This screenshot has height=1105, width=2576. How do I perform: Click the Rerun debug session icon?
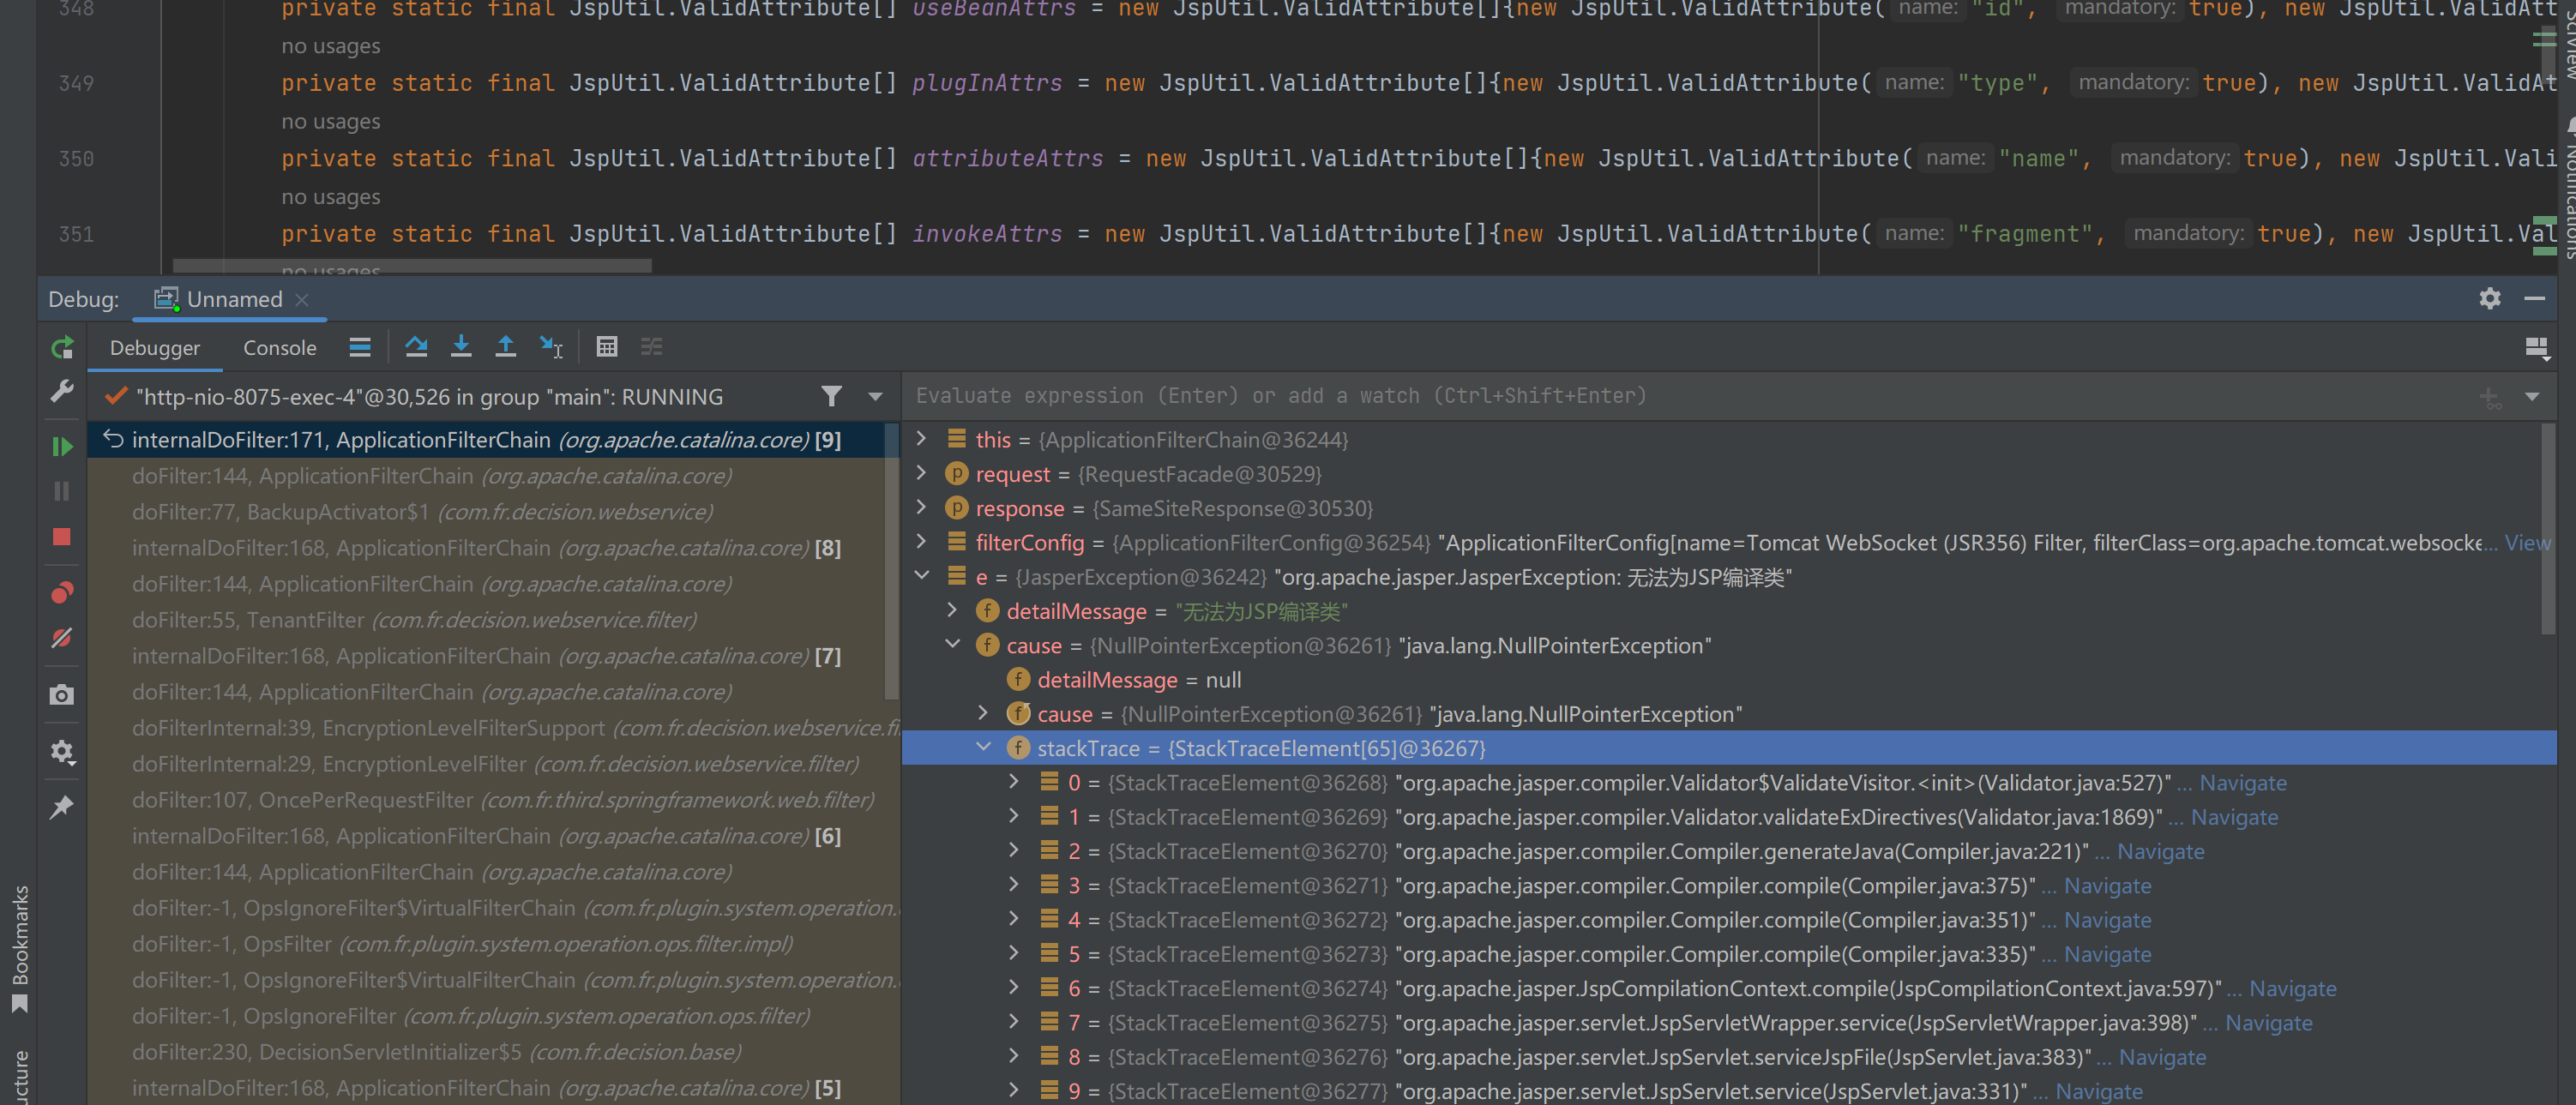click(62, 347)
